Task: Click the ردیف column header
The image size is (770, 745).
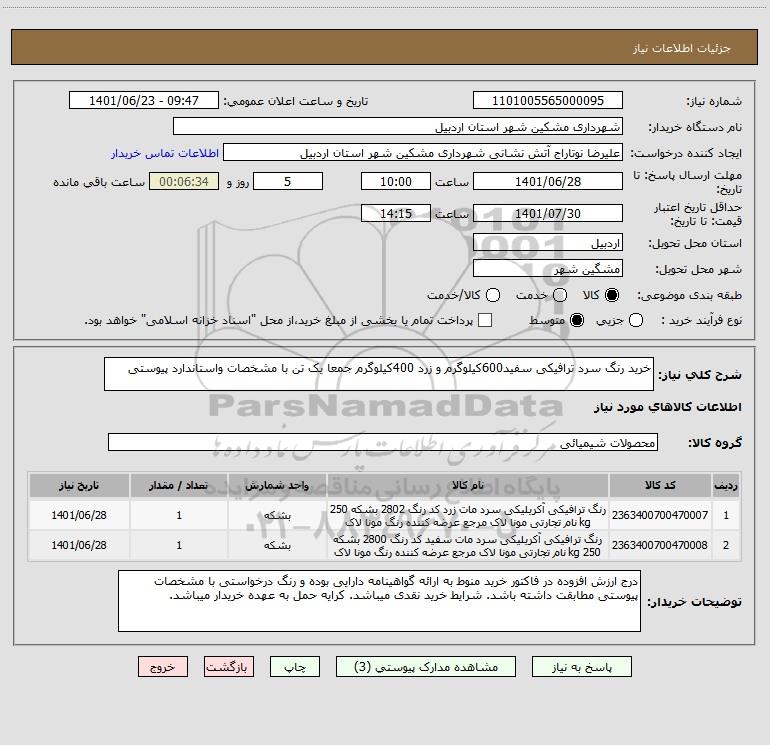Action: (726, 485)
